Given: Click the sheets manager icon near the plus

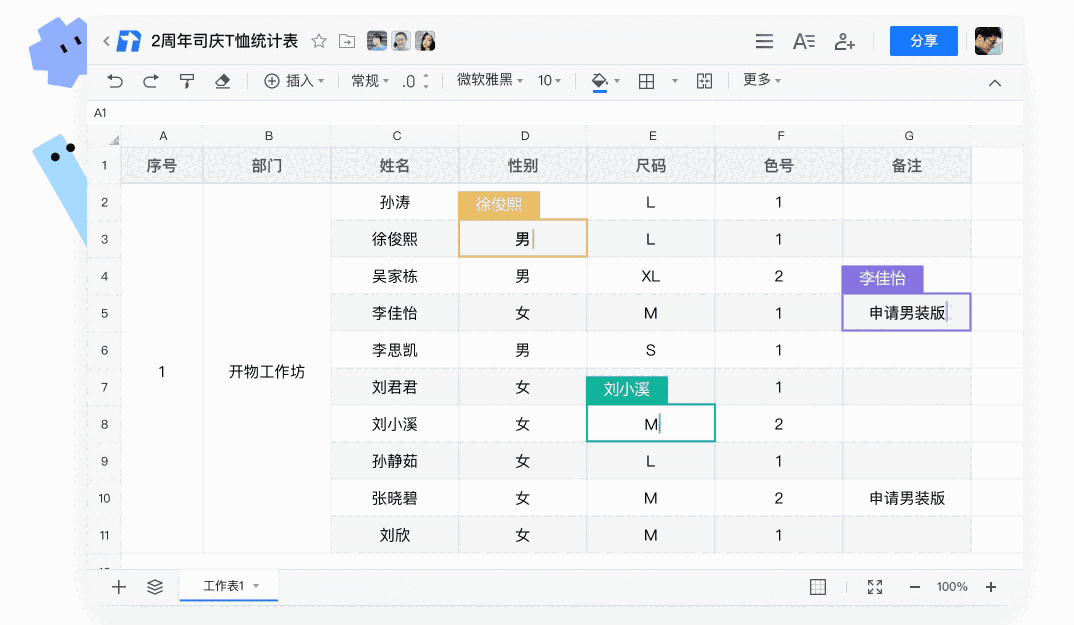Looking at the screenshot, I should click(x=154, y=587).
